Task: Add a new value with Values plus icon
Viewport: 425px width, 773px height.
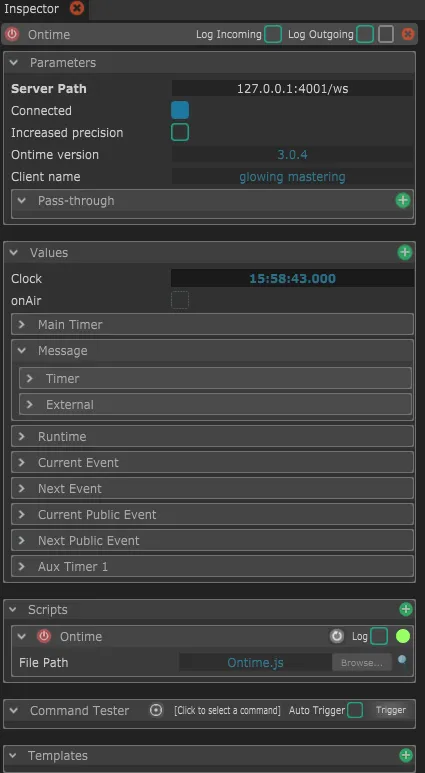Action: 405,252
